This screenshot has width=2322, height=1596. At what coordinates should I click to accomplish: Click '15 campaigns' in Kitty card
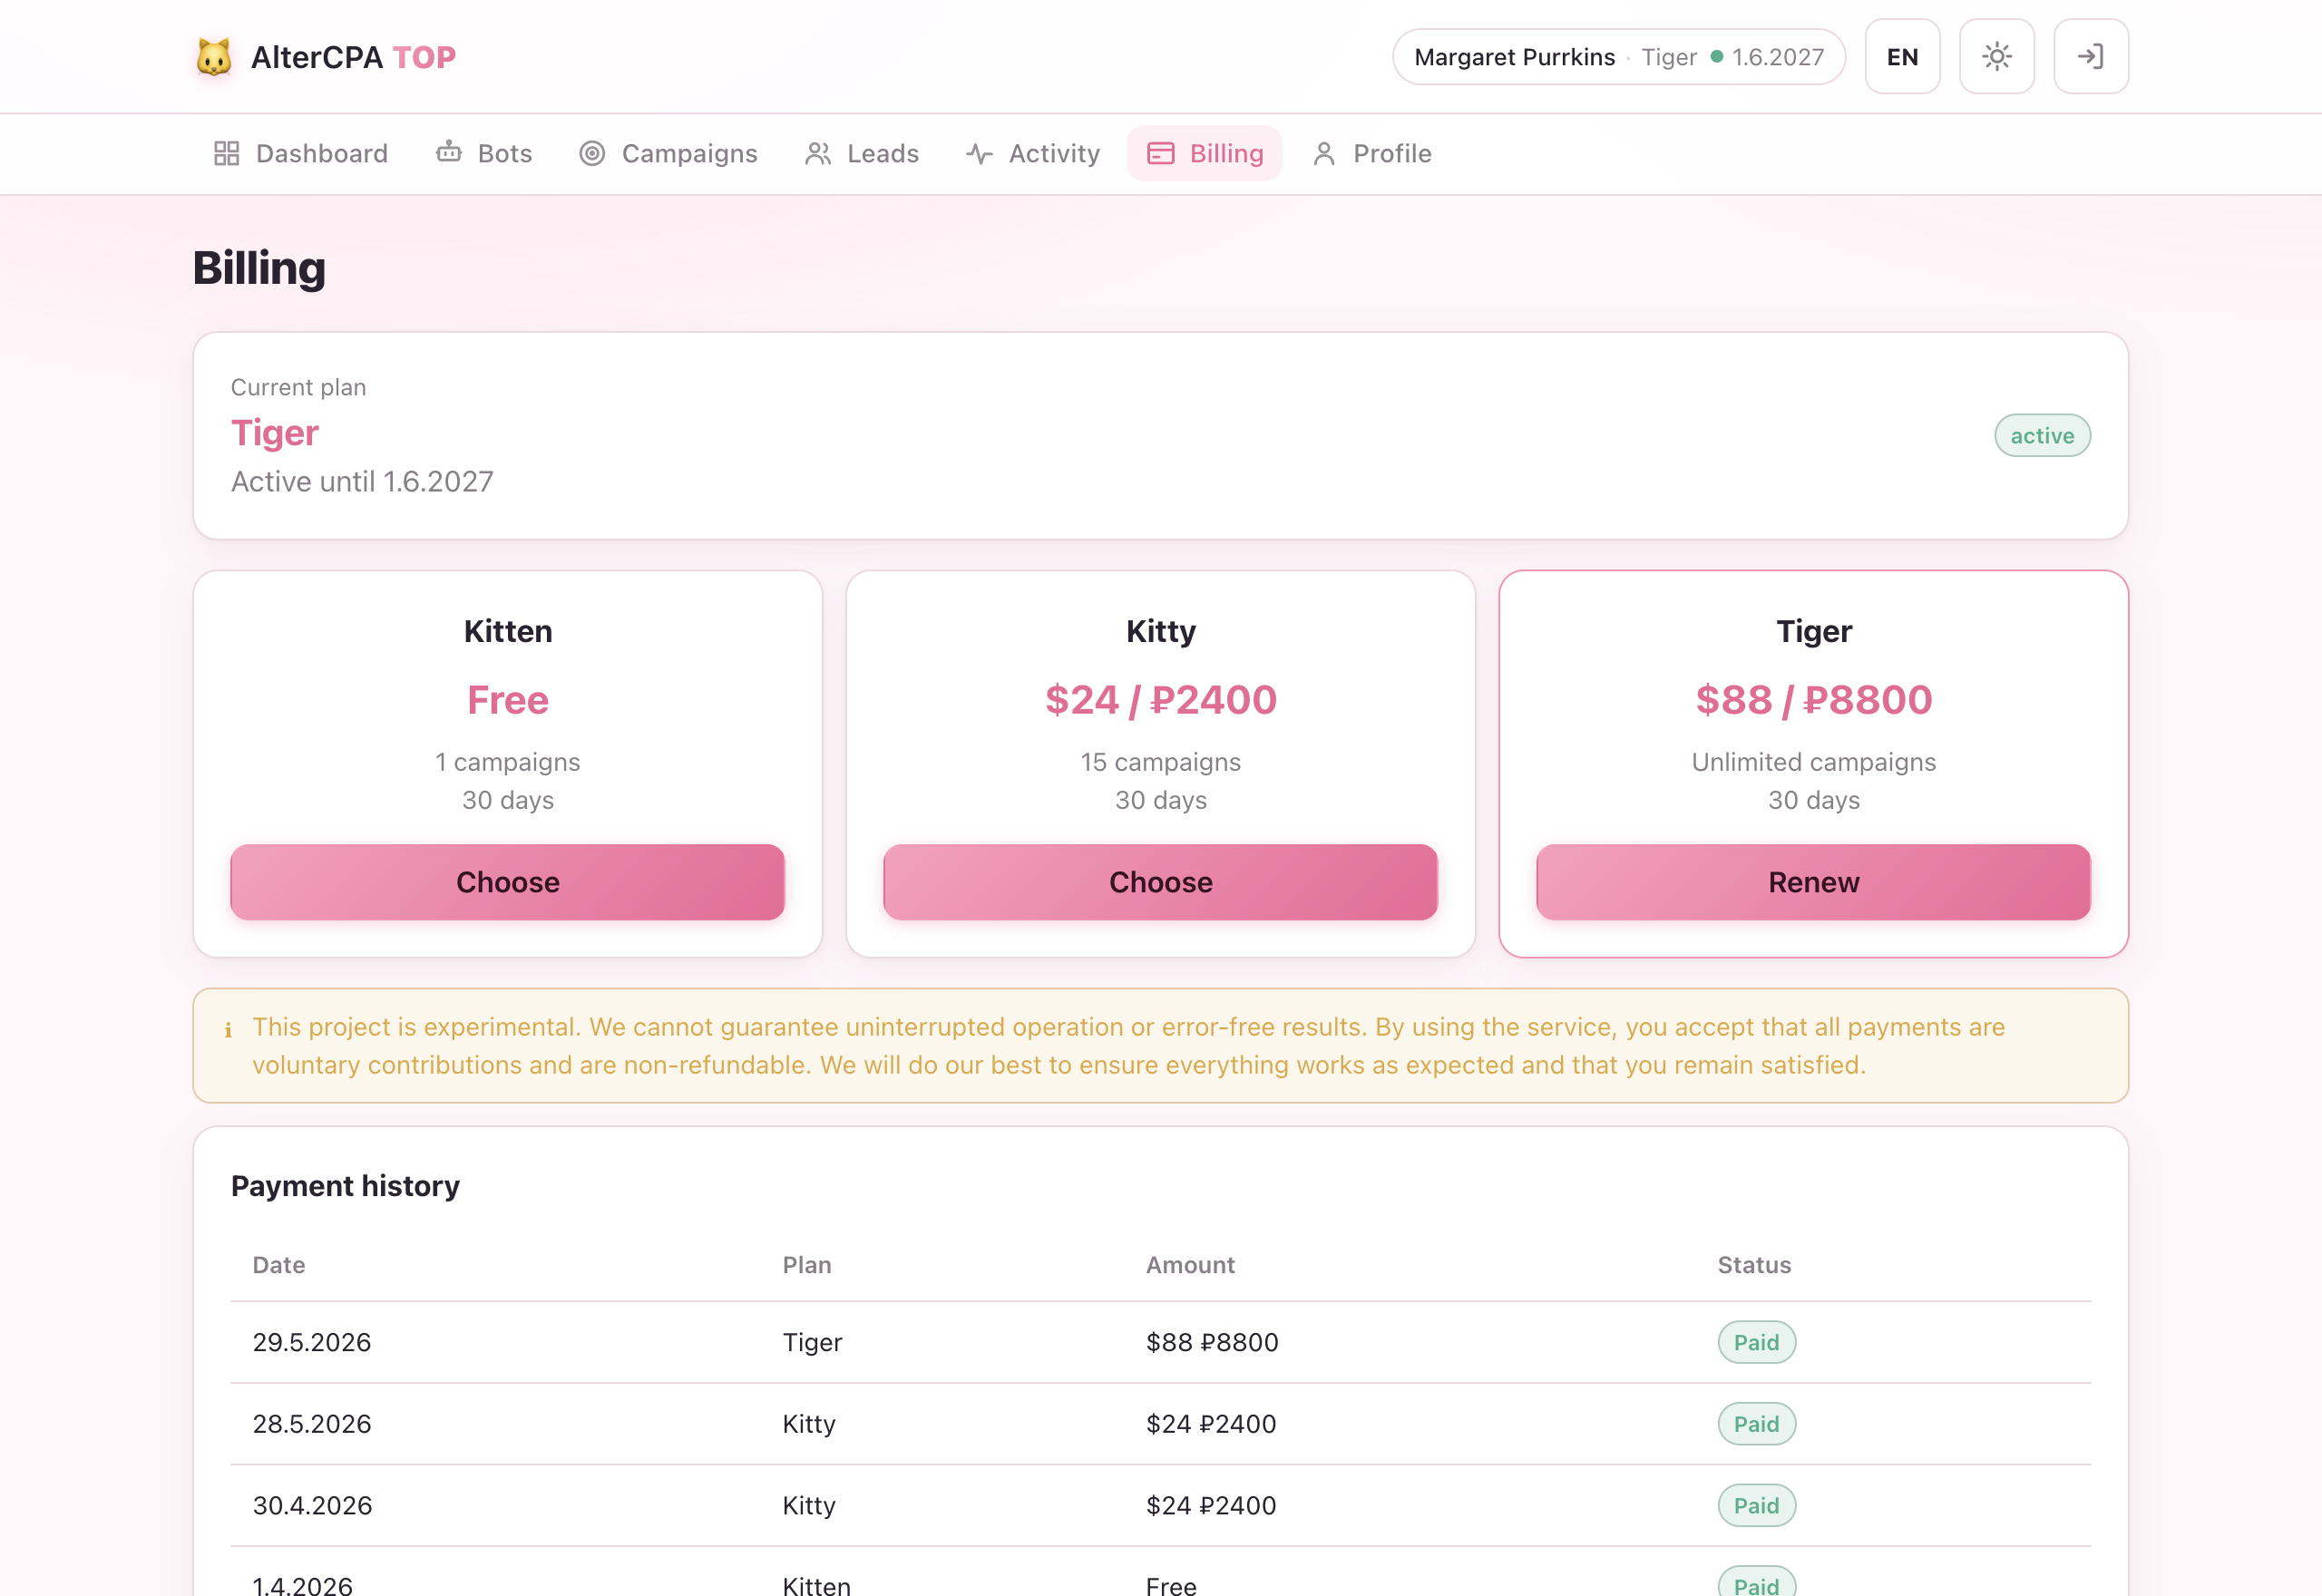(x=1160, y=762)
